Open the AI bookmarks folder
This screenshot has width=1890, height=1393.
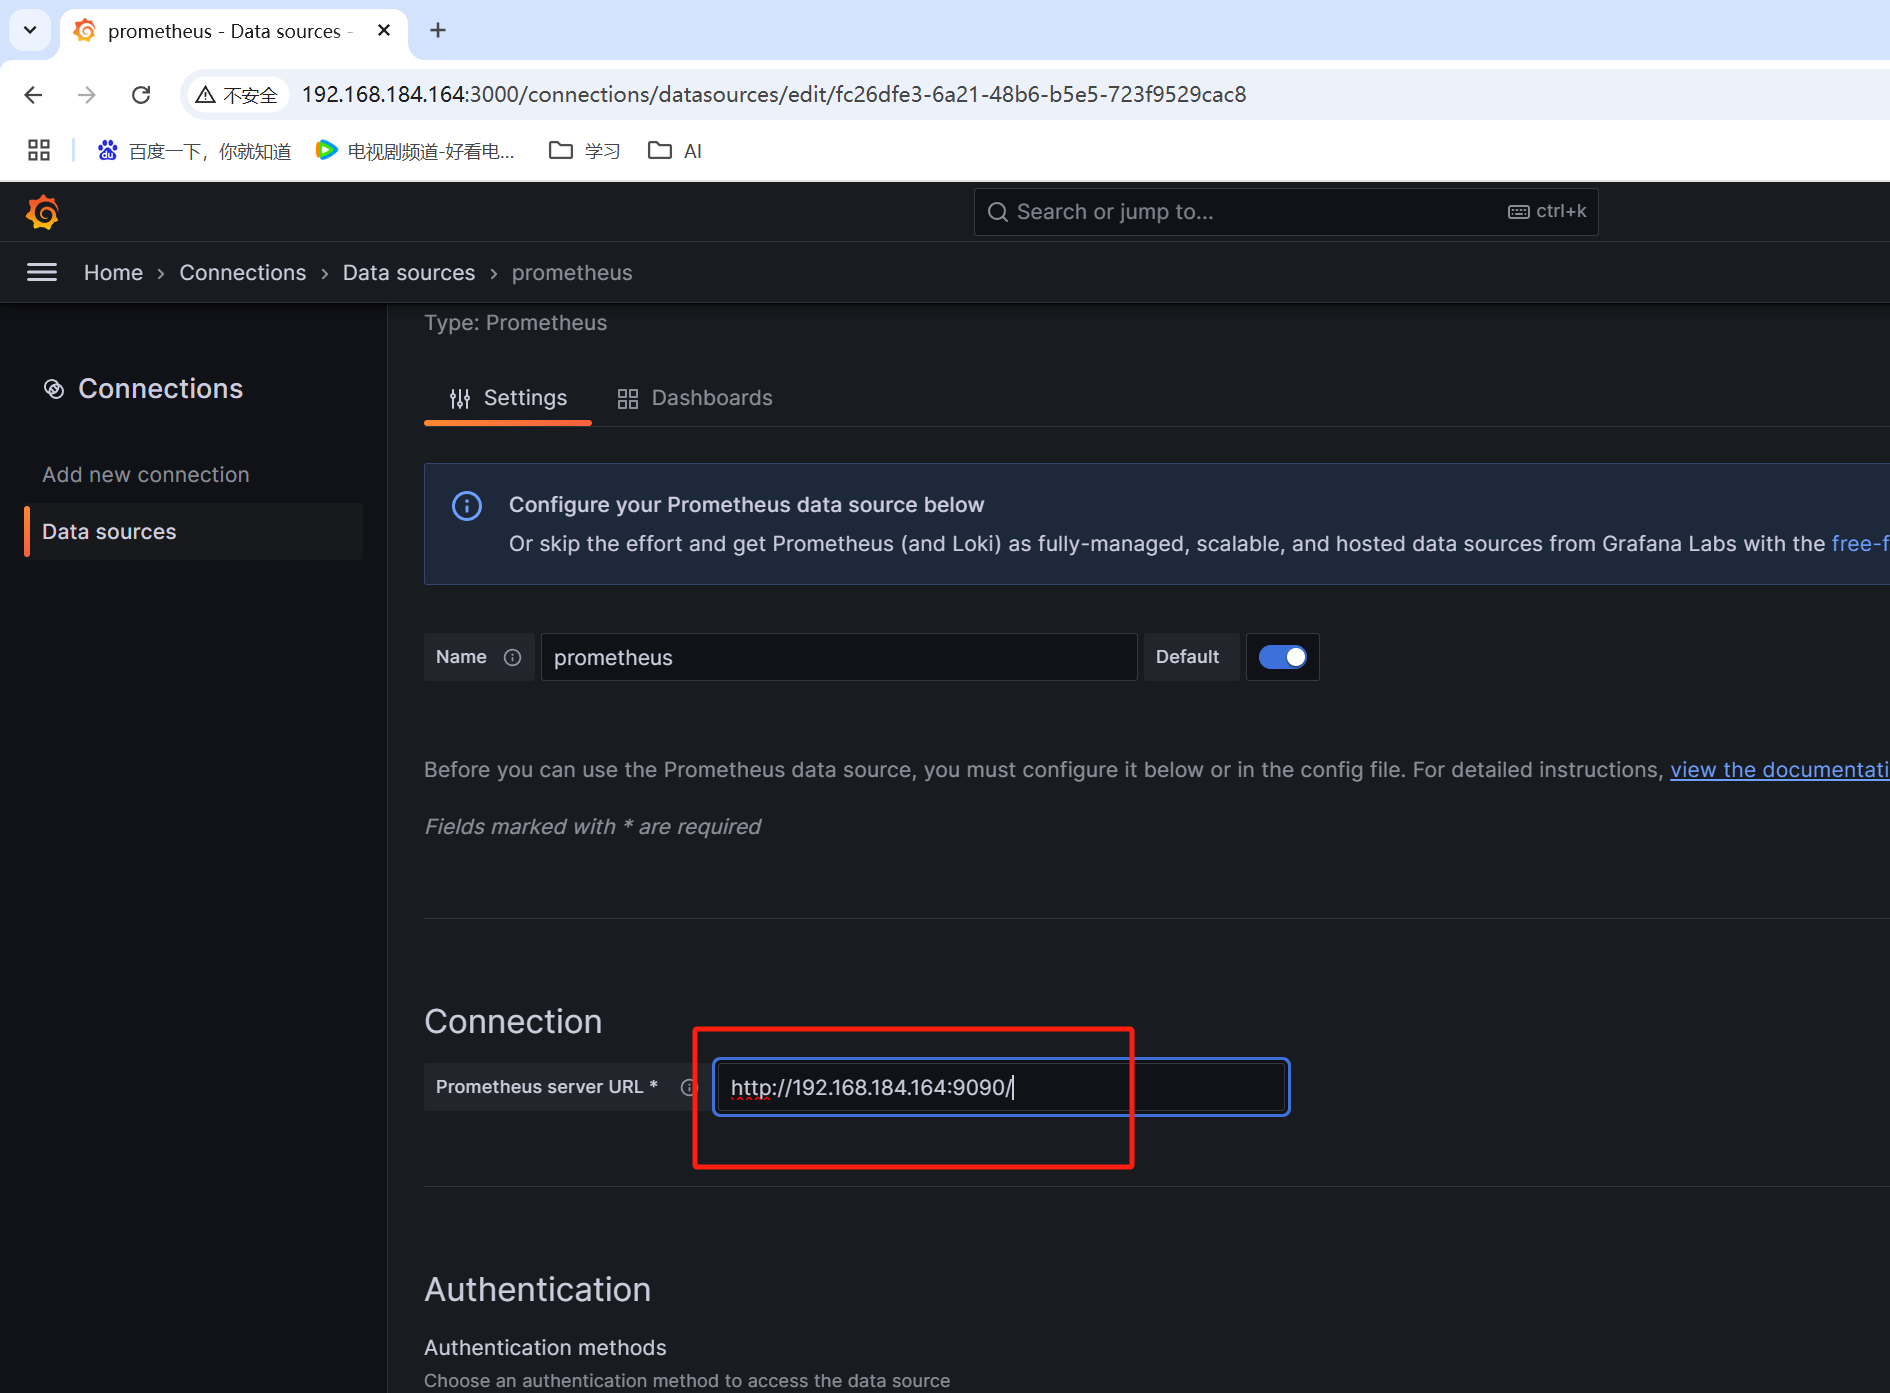(675, 151)
